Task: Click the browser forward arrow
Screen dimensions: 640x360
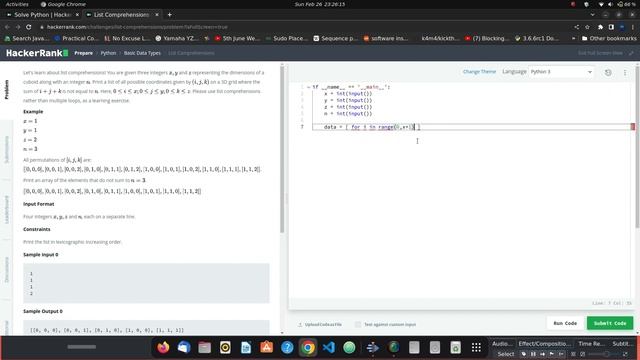Action: click(18, 27)
